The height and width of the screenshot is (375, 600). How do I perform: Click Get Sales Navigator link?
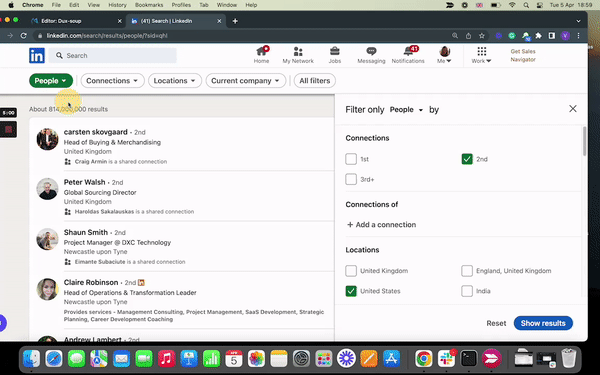523,55
